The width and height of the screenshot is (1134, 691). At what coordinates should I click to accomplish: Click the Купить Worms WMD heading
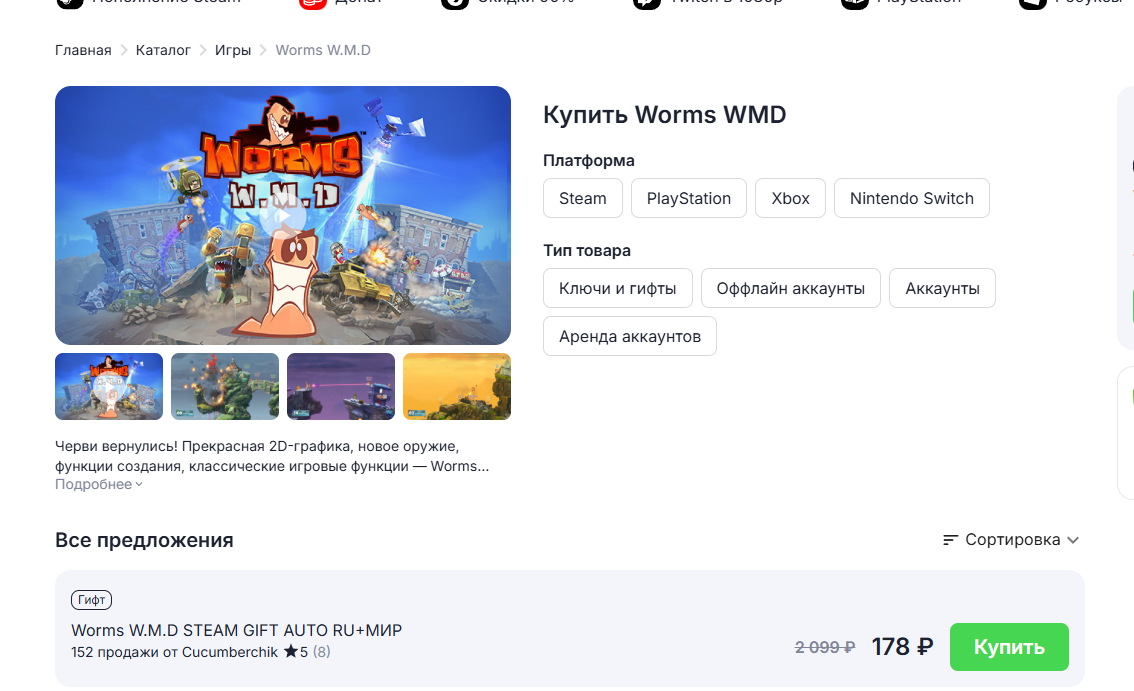665,114
